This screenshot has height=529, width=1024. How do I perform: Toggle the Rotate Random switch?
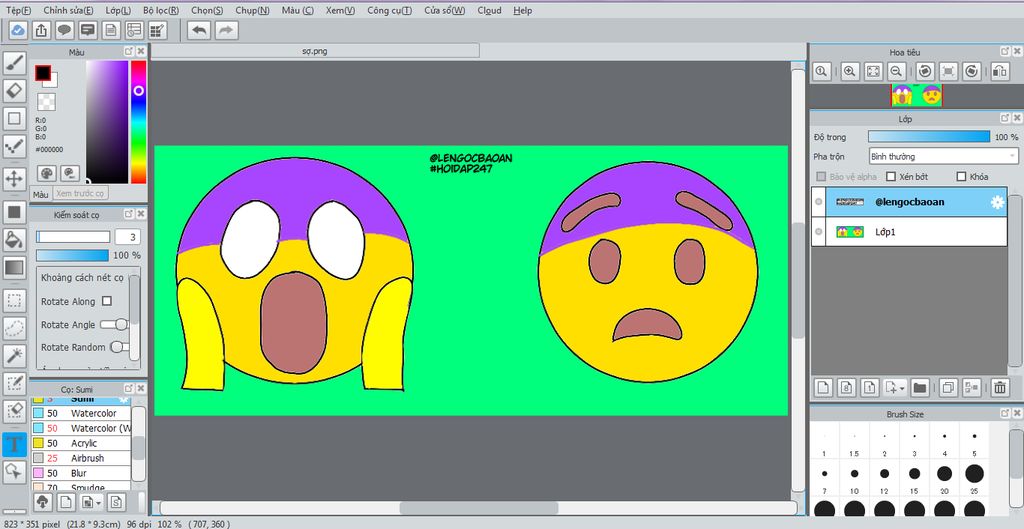pos(119,347)
